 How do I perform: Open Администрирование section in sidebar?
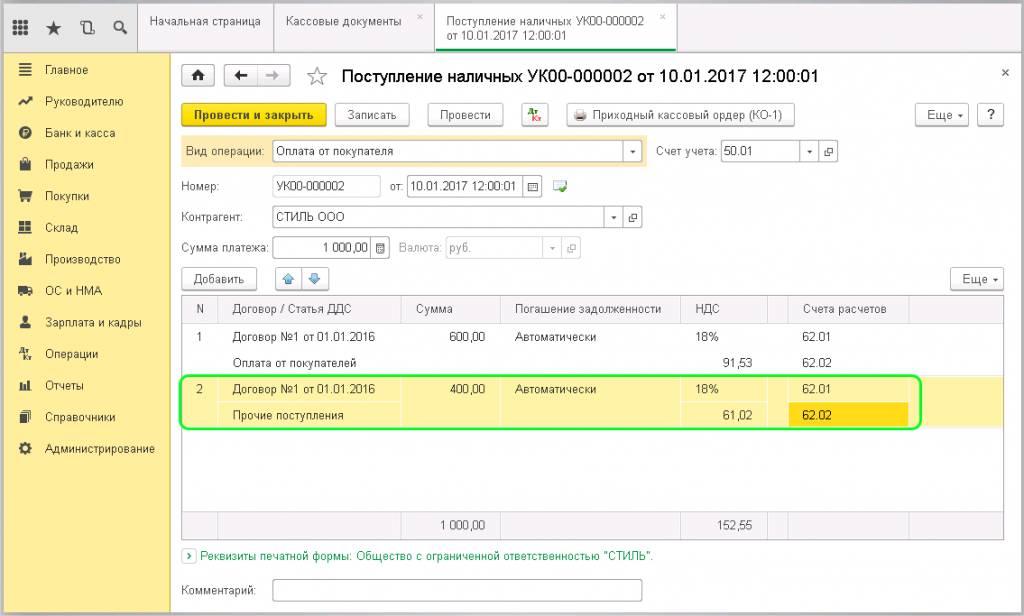pyautogui.click(x=100, y=449)
